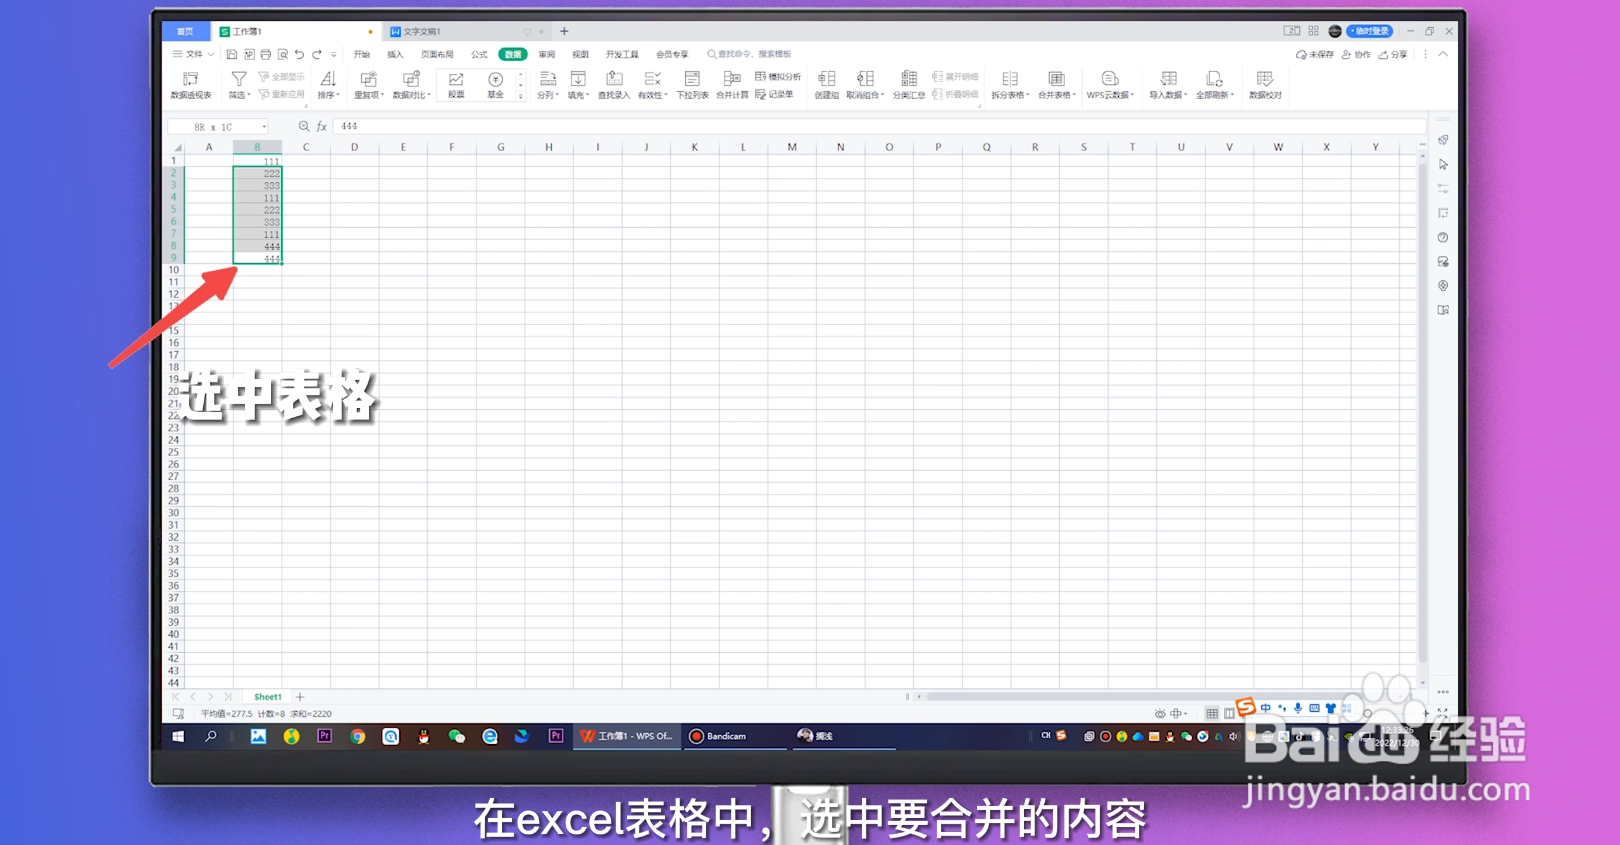
Task: Add a new document tab with plus
Action: pos(564,31)
